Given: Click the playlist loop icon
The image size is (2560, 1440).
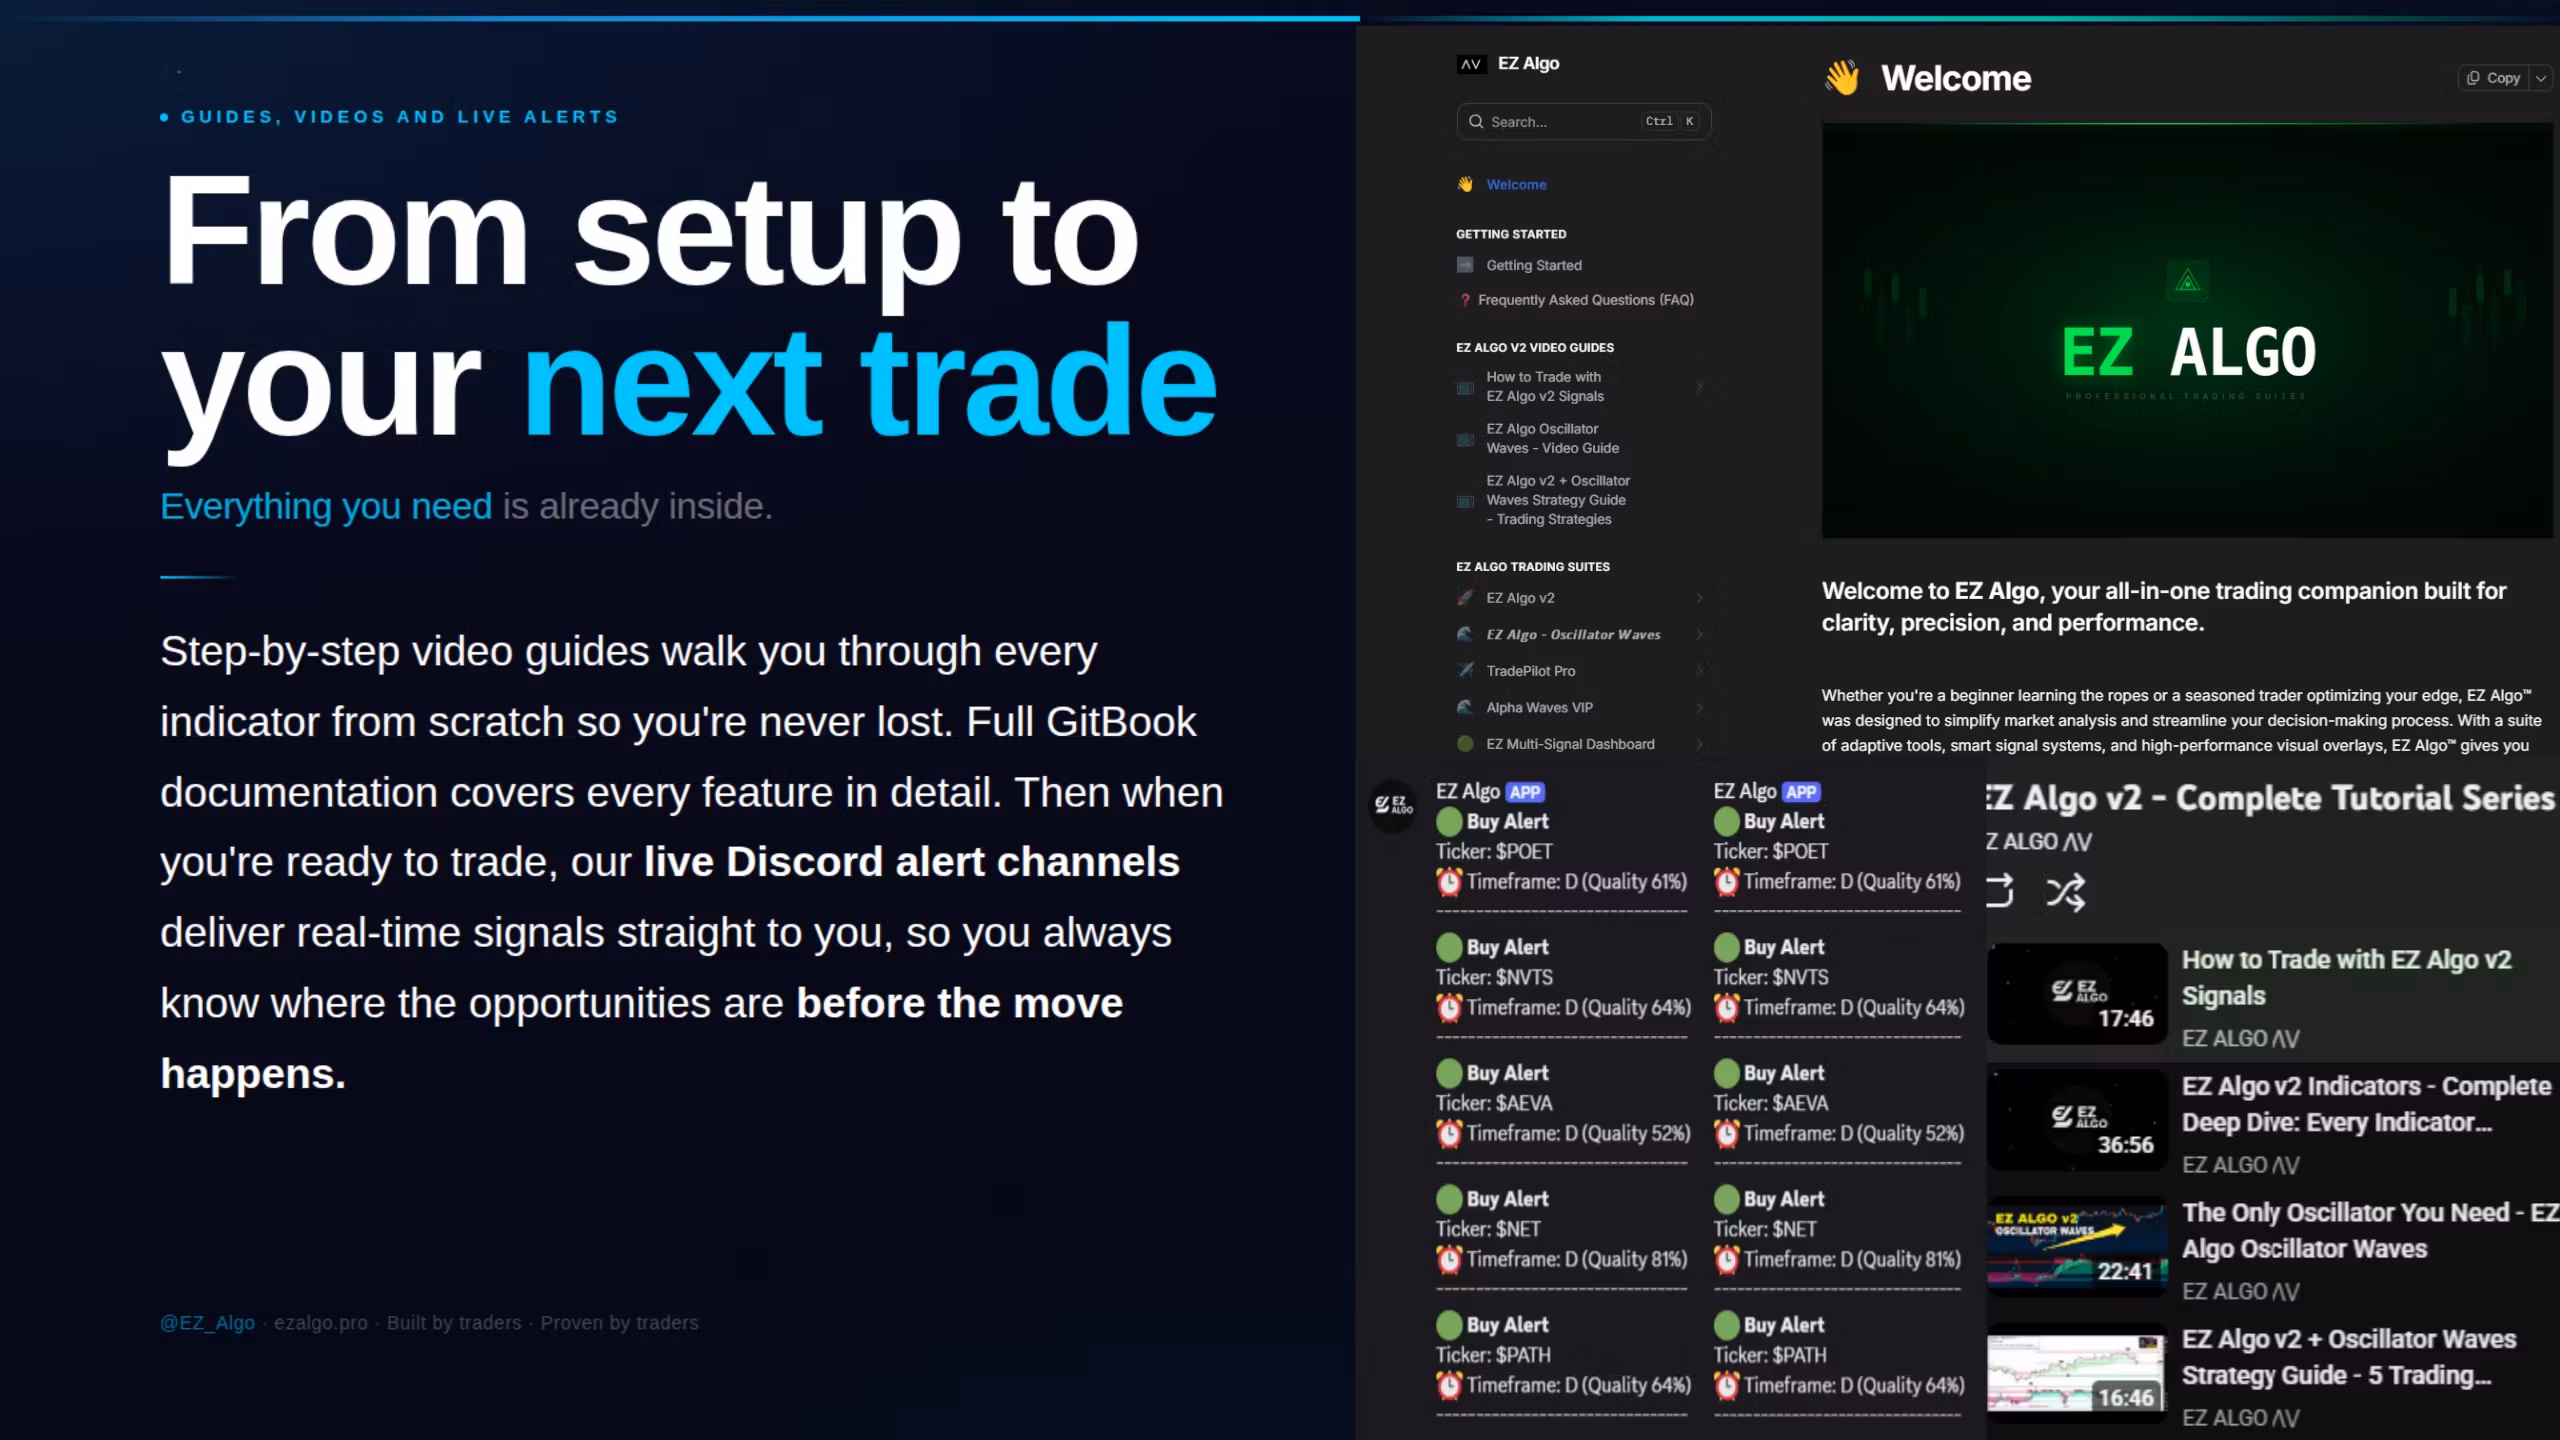Looking at the screenshot, I should click(1999, 890).
